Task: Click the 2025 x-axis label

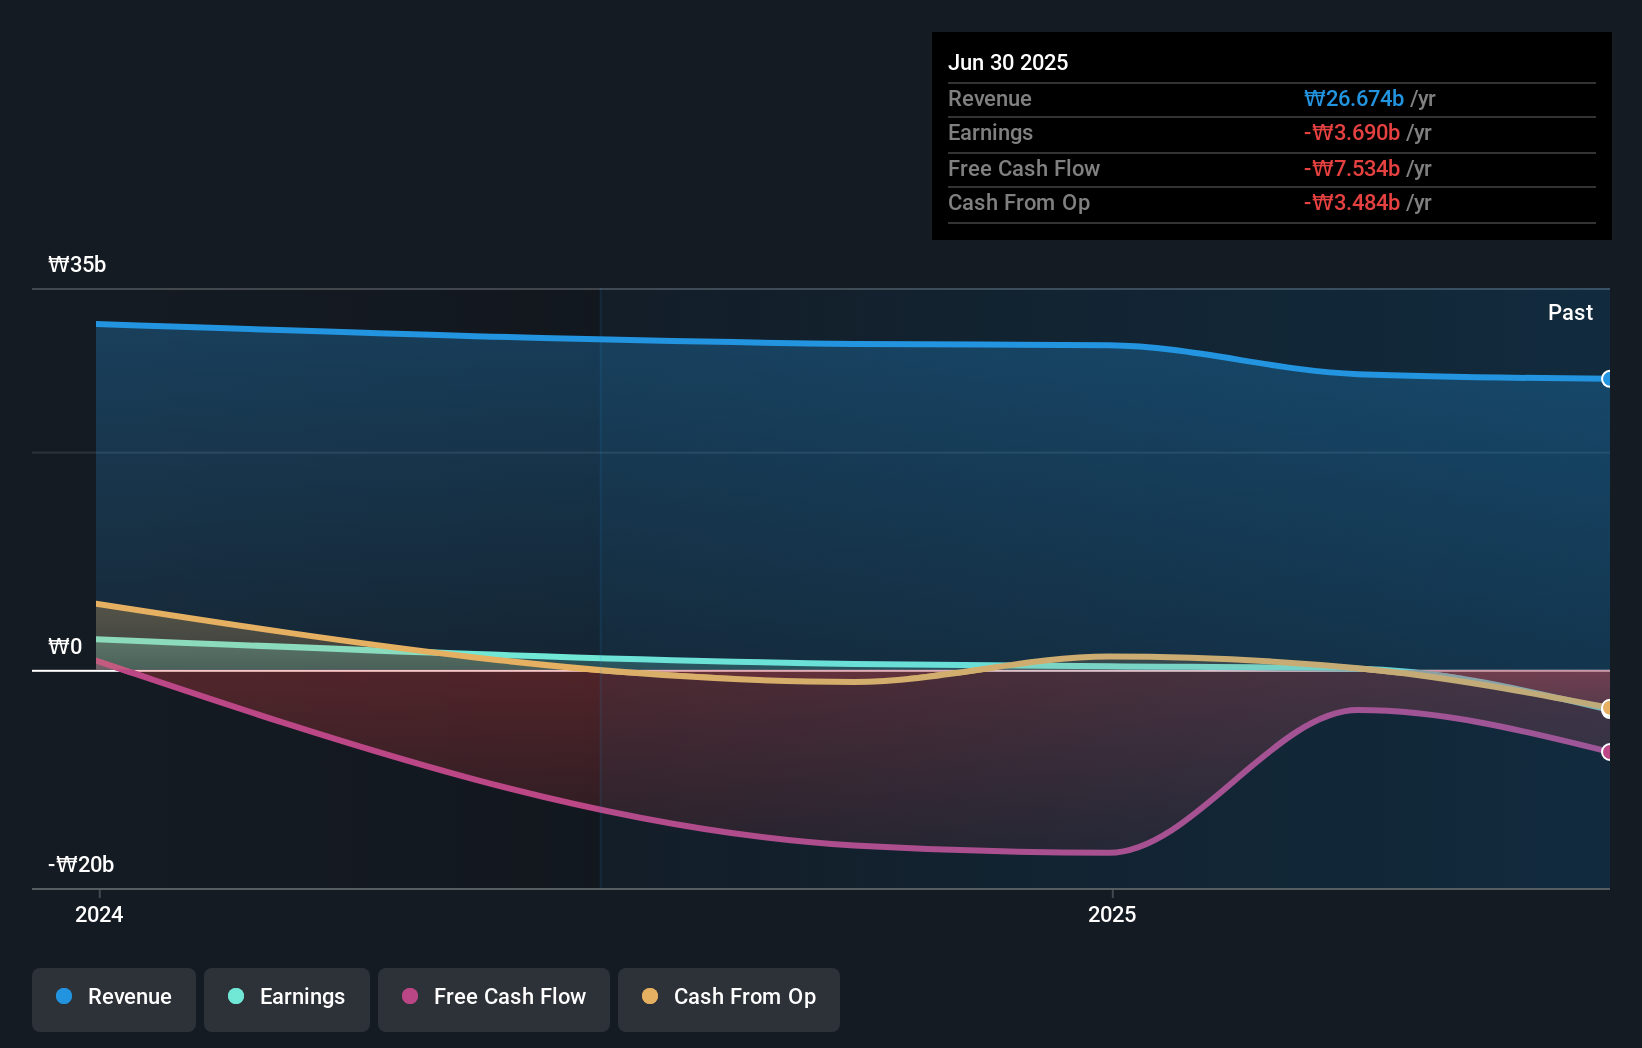Action: coord(1112,914)
